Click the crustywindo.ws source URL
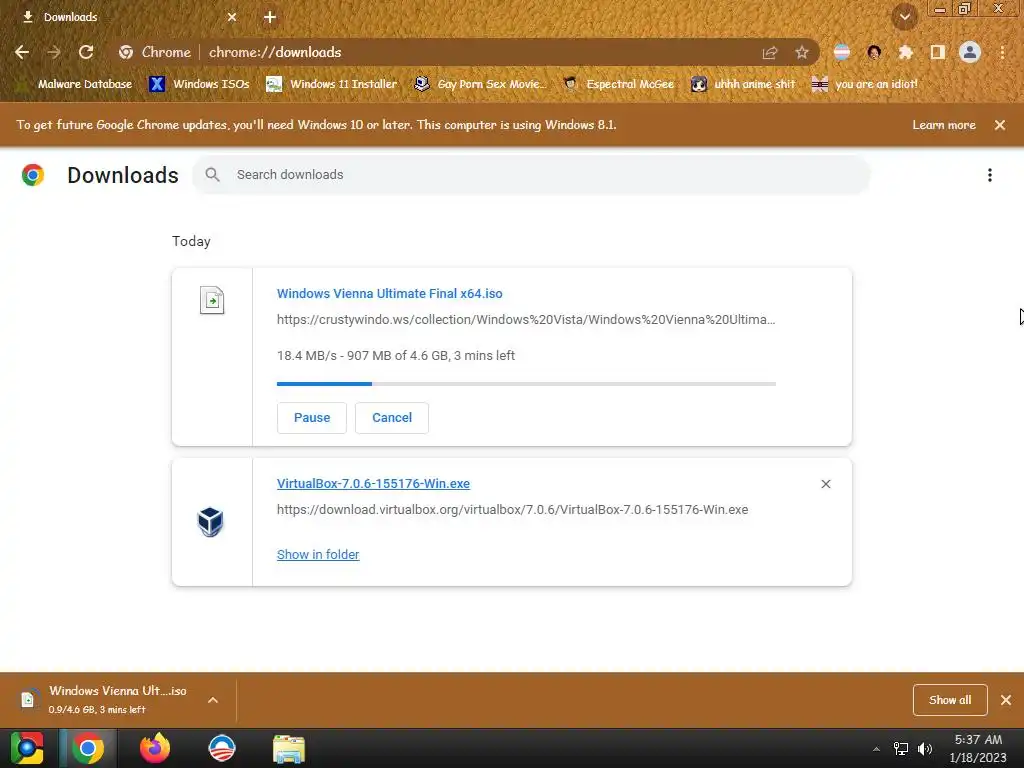Image resolution: width=1024 pixels, height=768 pixels. (526, 319)
